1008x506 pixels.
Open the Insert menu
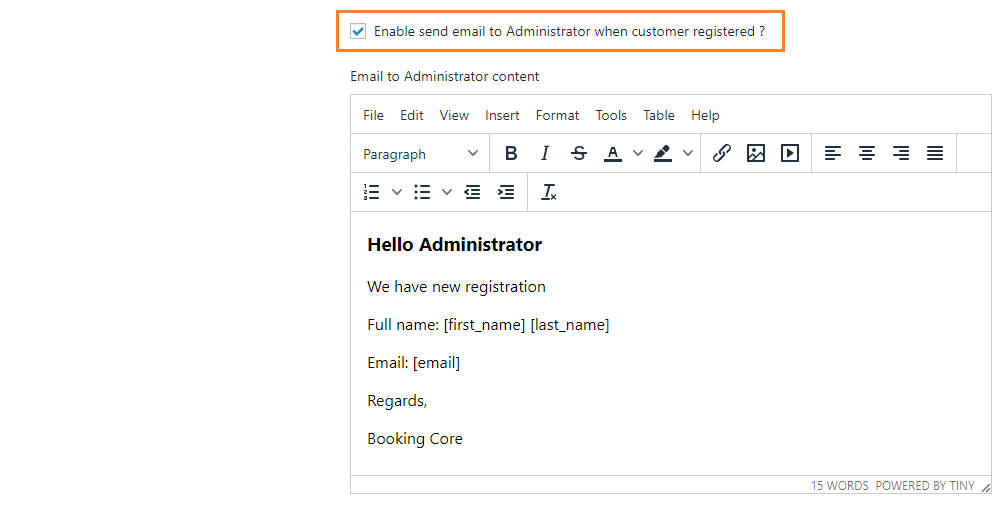(x=502, y=115)
